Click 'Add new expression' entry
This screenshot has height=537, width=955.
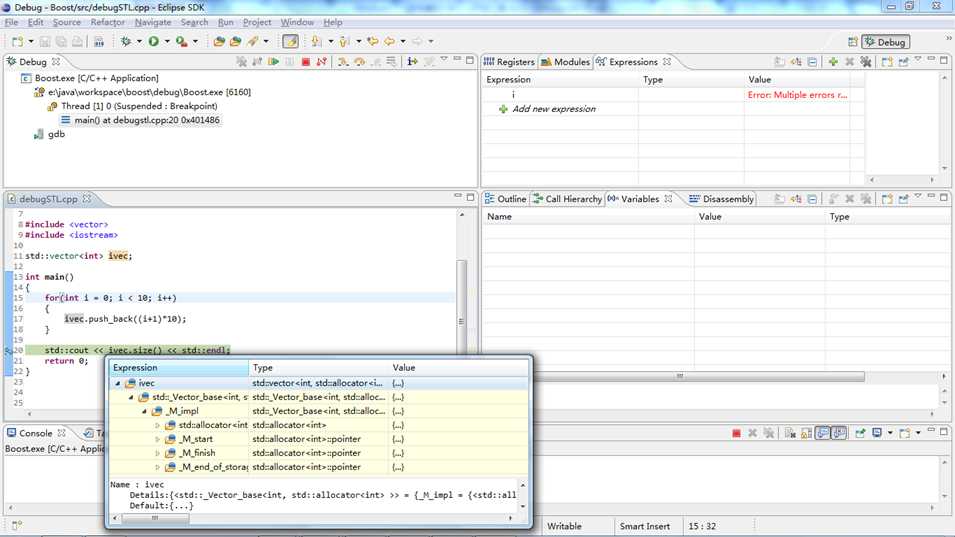[x=554, y=109]
